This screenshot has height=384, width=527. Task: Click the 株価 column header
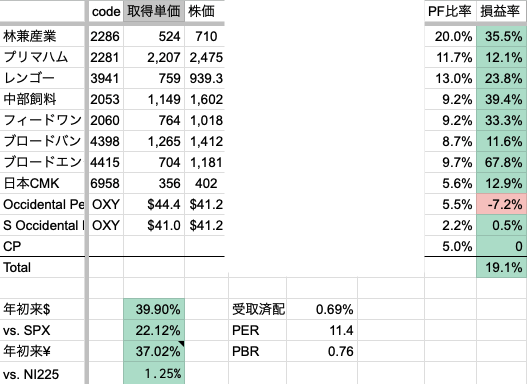(x=204, y=11)
